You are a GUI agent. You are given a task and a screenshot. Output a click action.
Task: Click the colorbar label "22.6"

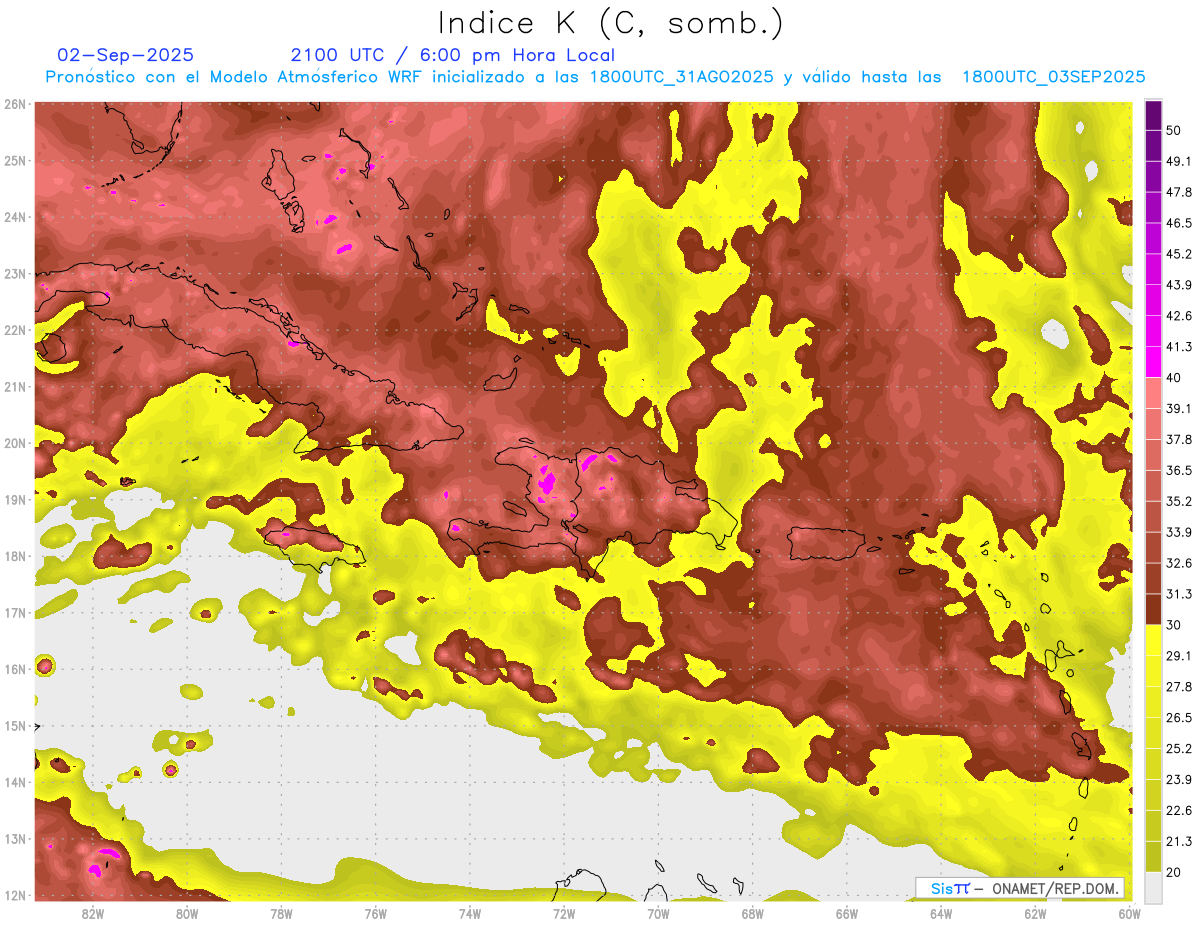1178,811
